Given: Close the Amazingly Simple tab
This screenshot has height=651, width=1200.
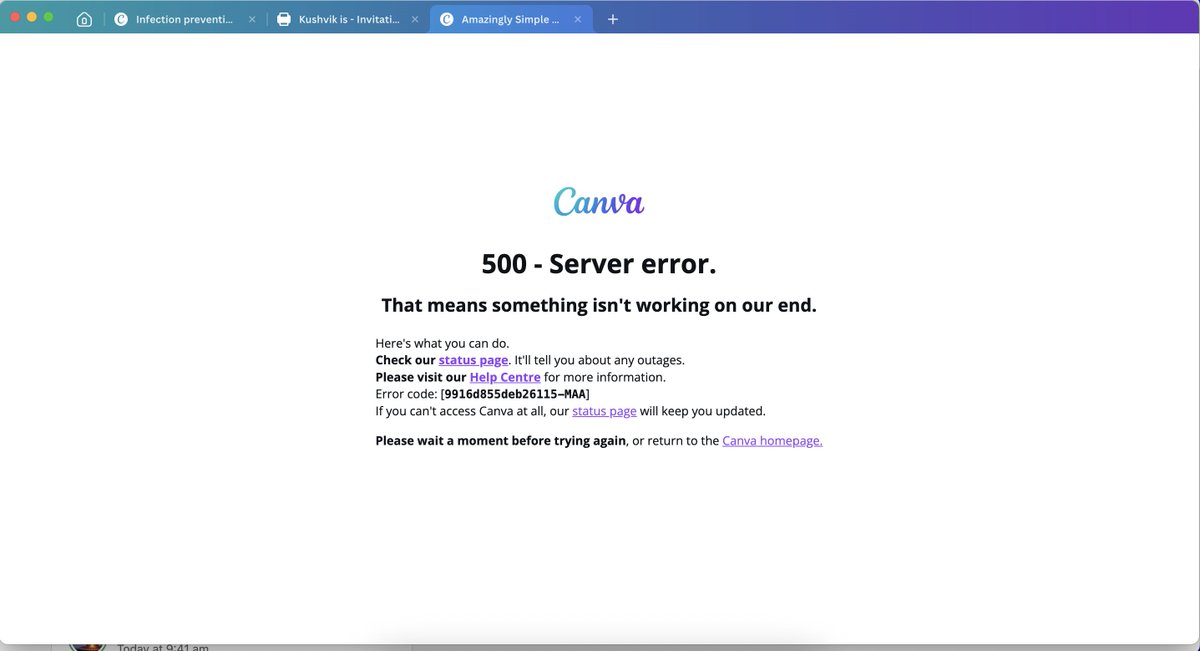Looking at the screenshot, I should click(x=578, y=19).
